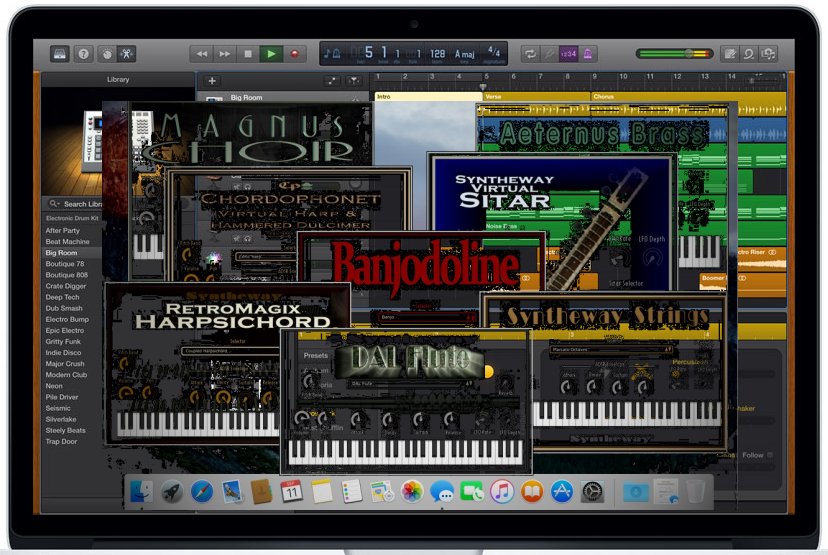Open iTunes music icon in Dock
Viewport: 828px width, 555px height.
502,492
